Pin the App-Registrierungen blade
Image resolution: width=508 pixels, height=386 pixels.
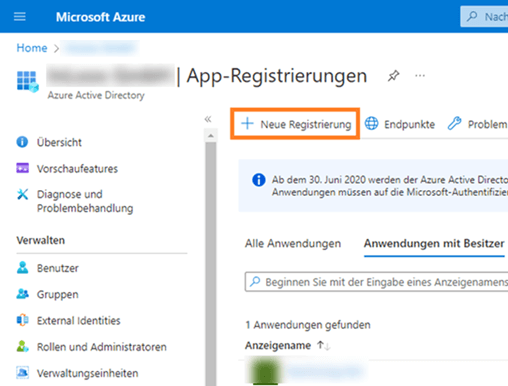(393, 76)
